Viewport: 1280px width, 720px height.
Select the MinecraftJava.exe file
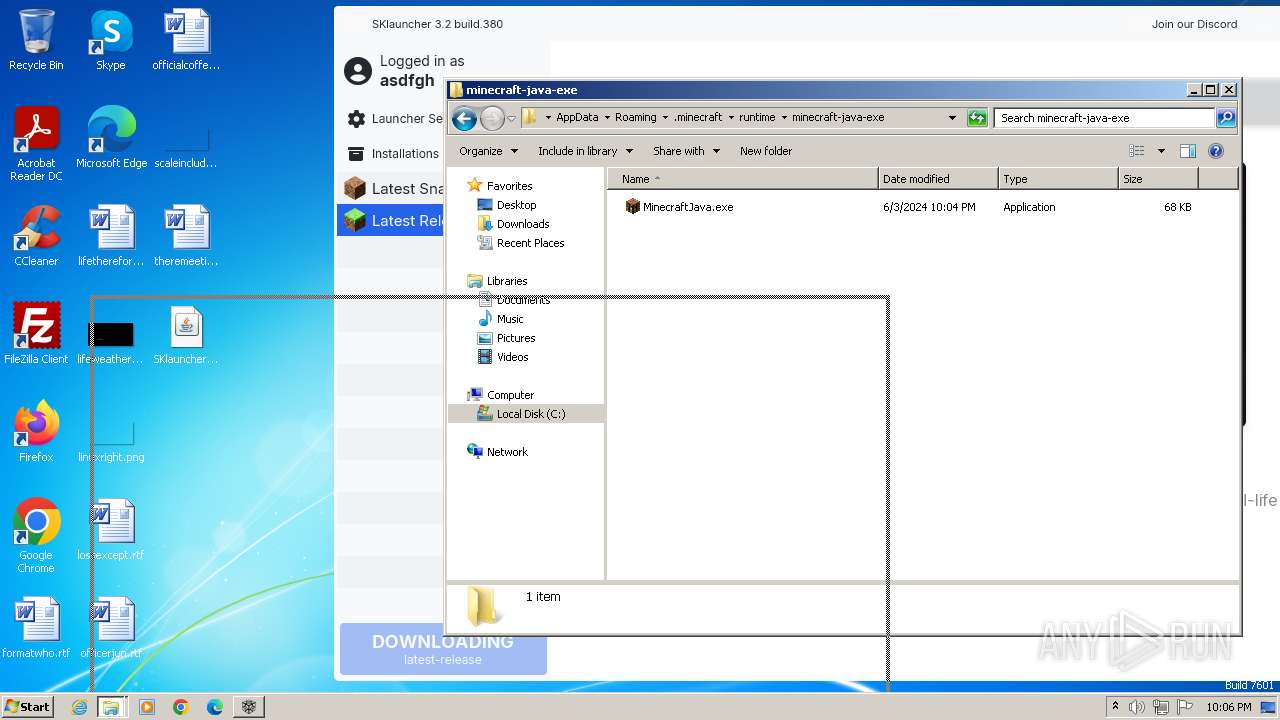tap(679, 207)
